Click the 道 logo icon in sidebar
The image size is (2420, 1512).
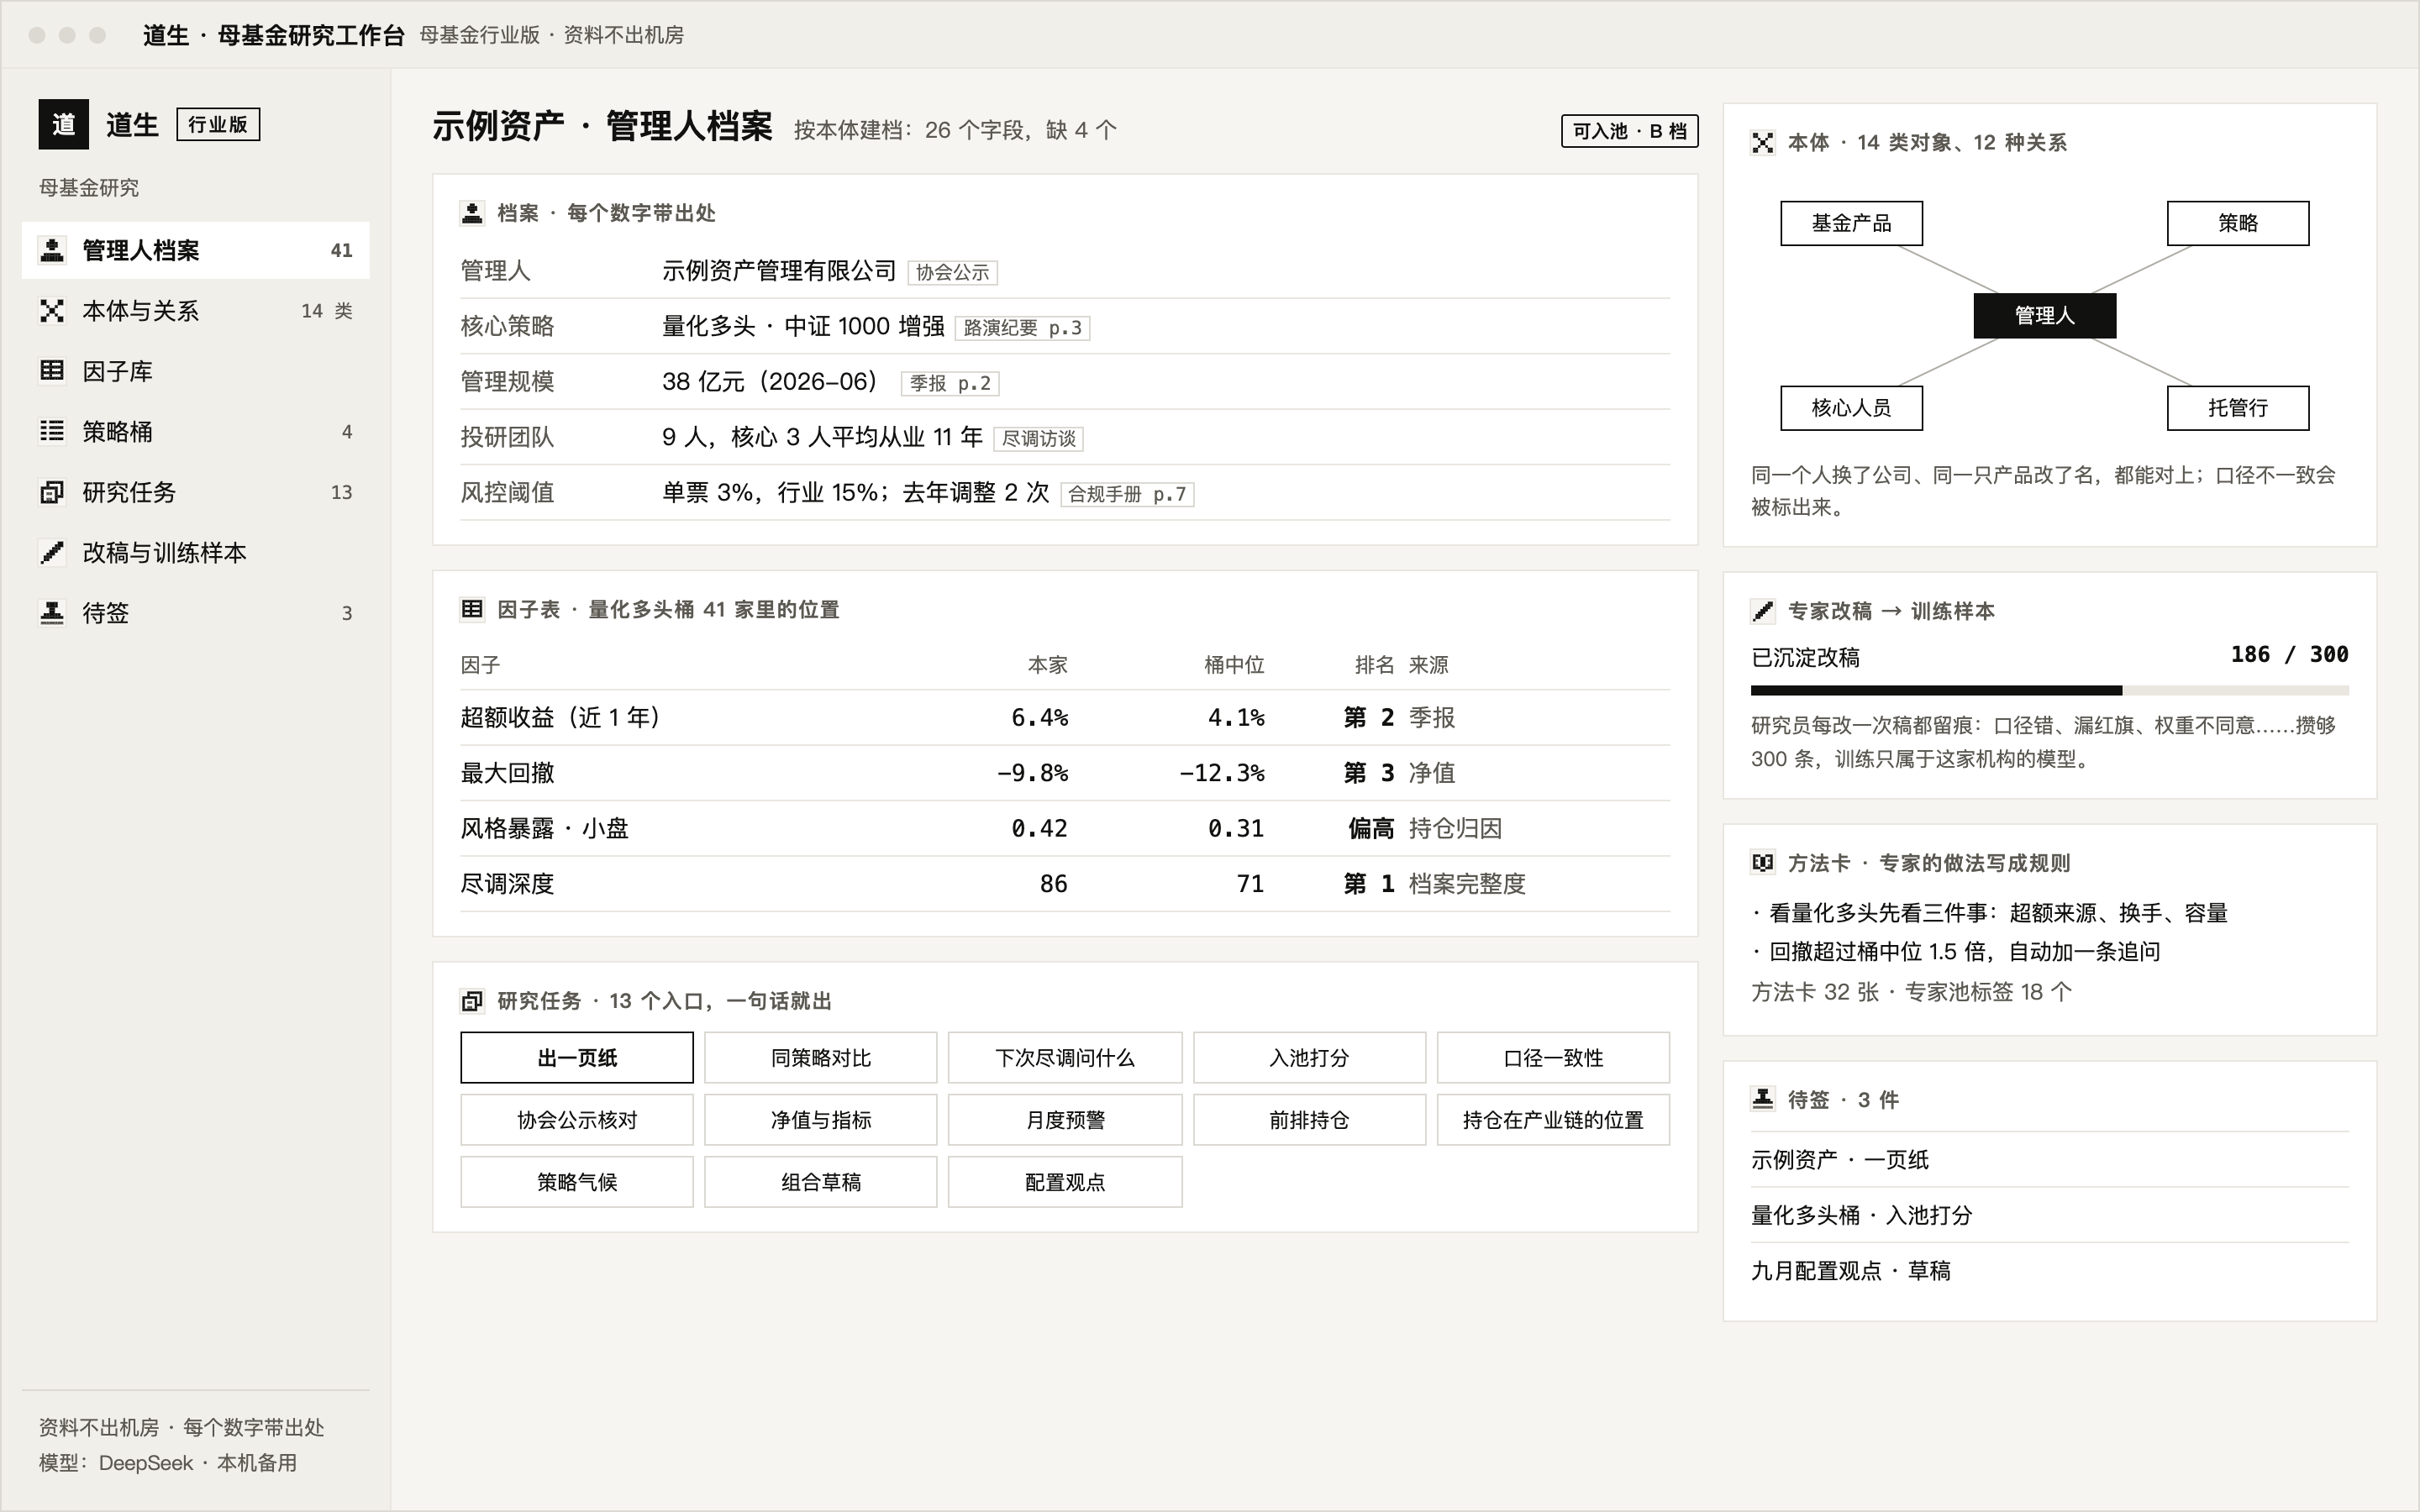63,124
